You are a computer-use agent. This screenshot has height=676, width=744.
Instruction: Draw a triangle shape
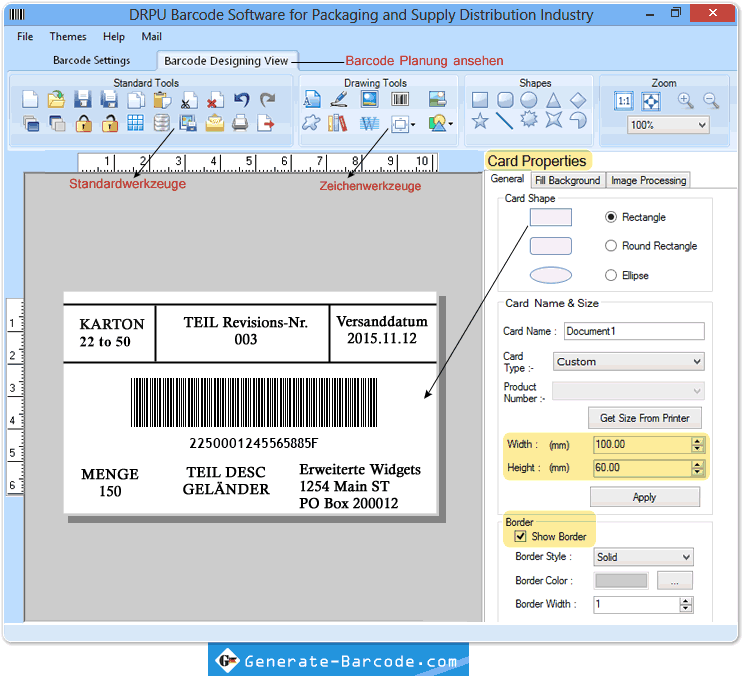coord(553,100)
